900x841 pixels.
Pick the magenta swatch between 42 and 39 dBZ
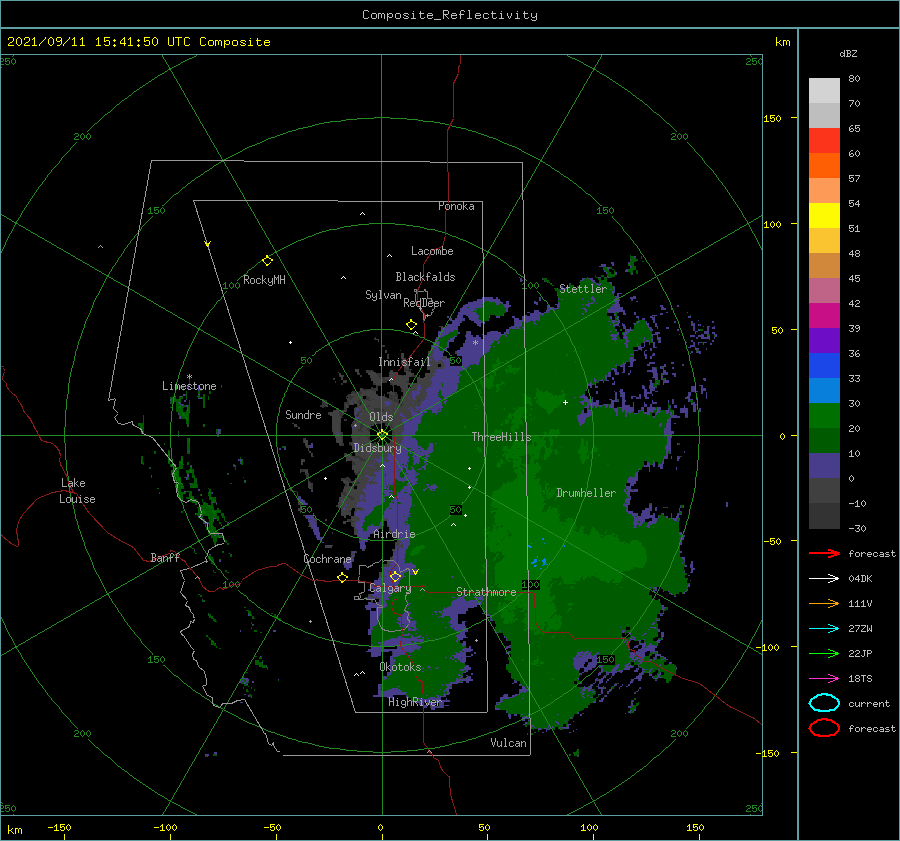tap(824, 315)
